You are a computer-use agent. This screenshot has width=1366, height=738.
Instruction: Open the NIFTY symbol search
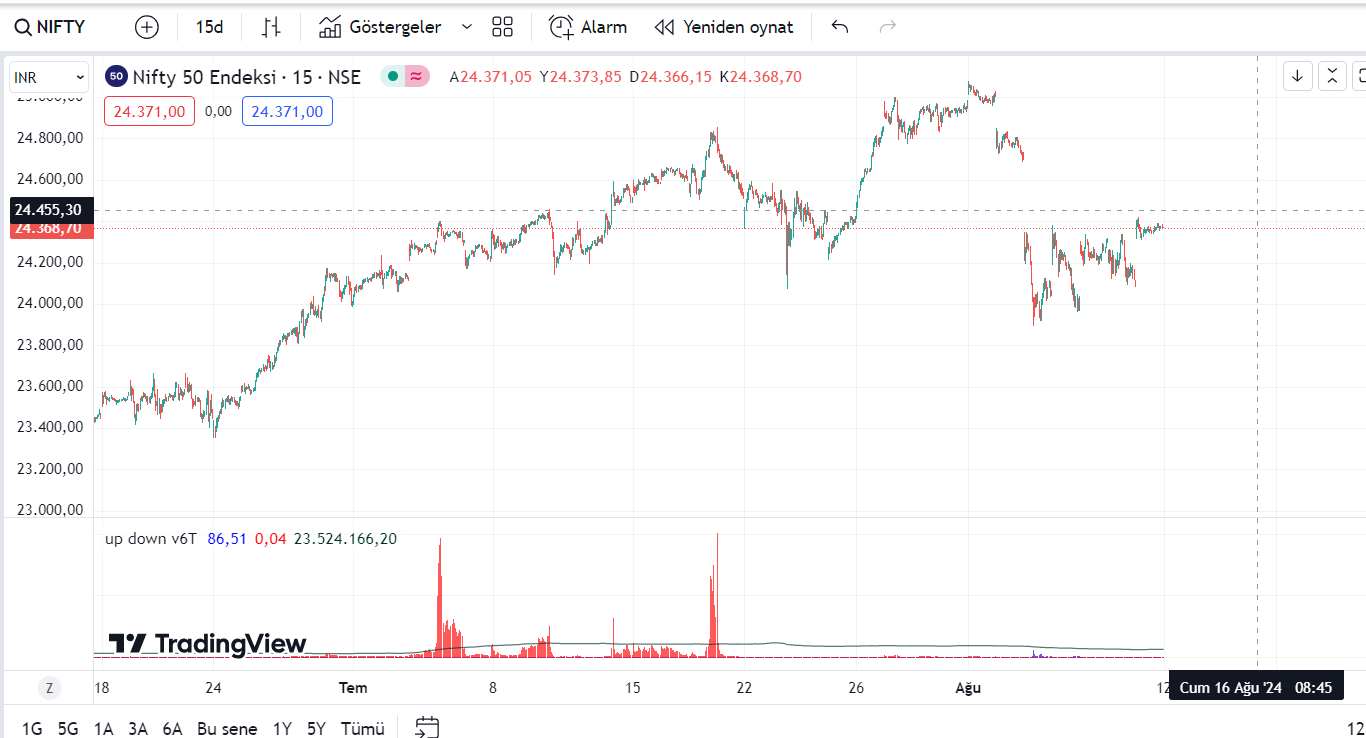click(50, 27)
